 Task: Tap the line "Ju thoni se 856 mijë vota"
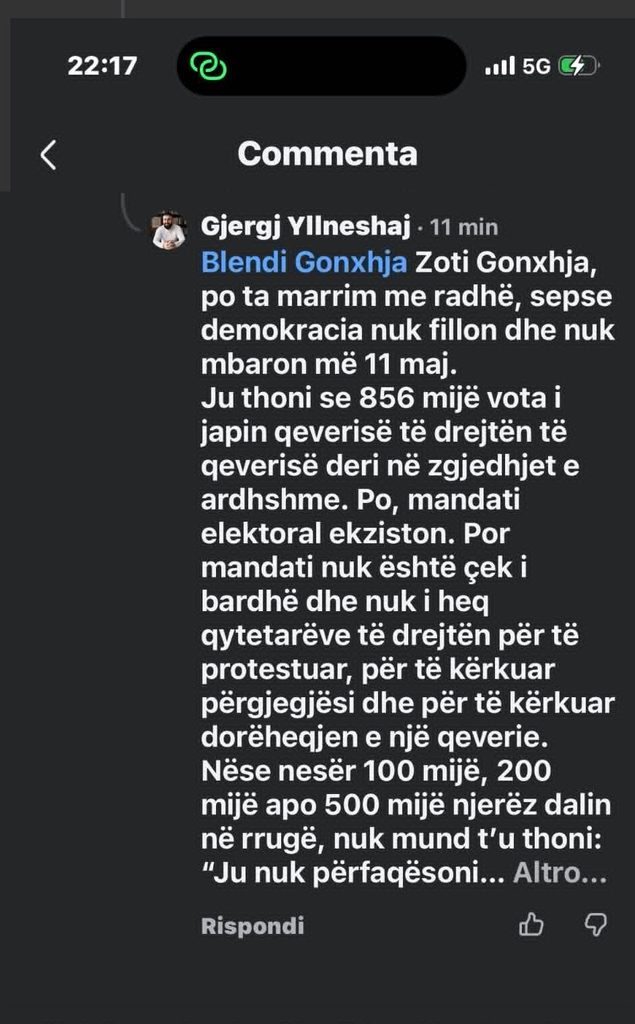coord(373,398)
